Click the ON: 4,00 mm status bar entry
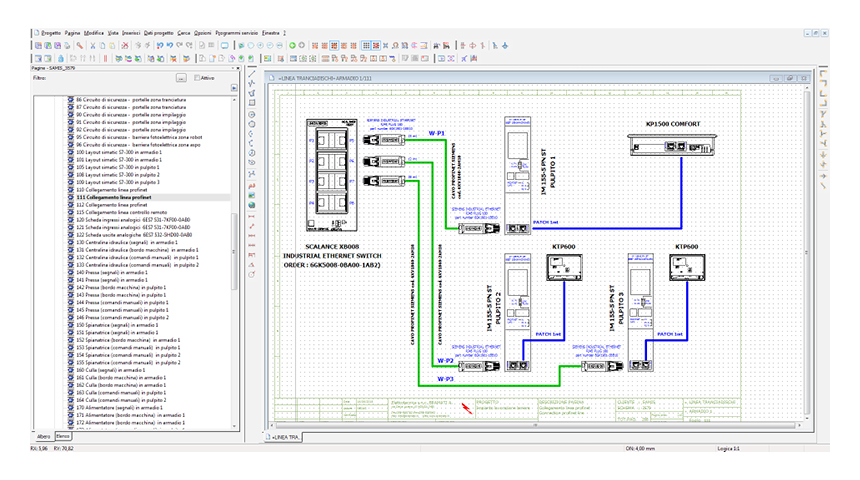Viewport: 860px width, 480px height. [640, 448]
